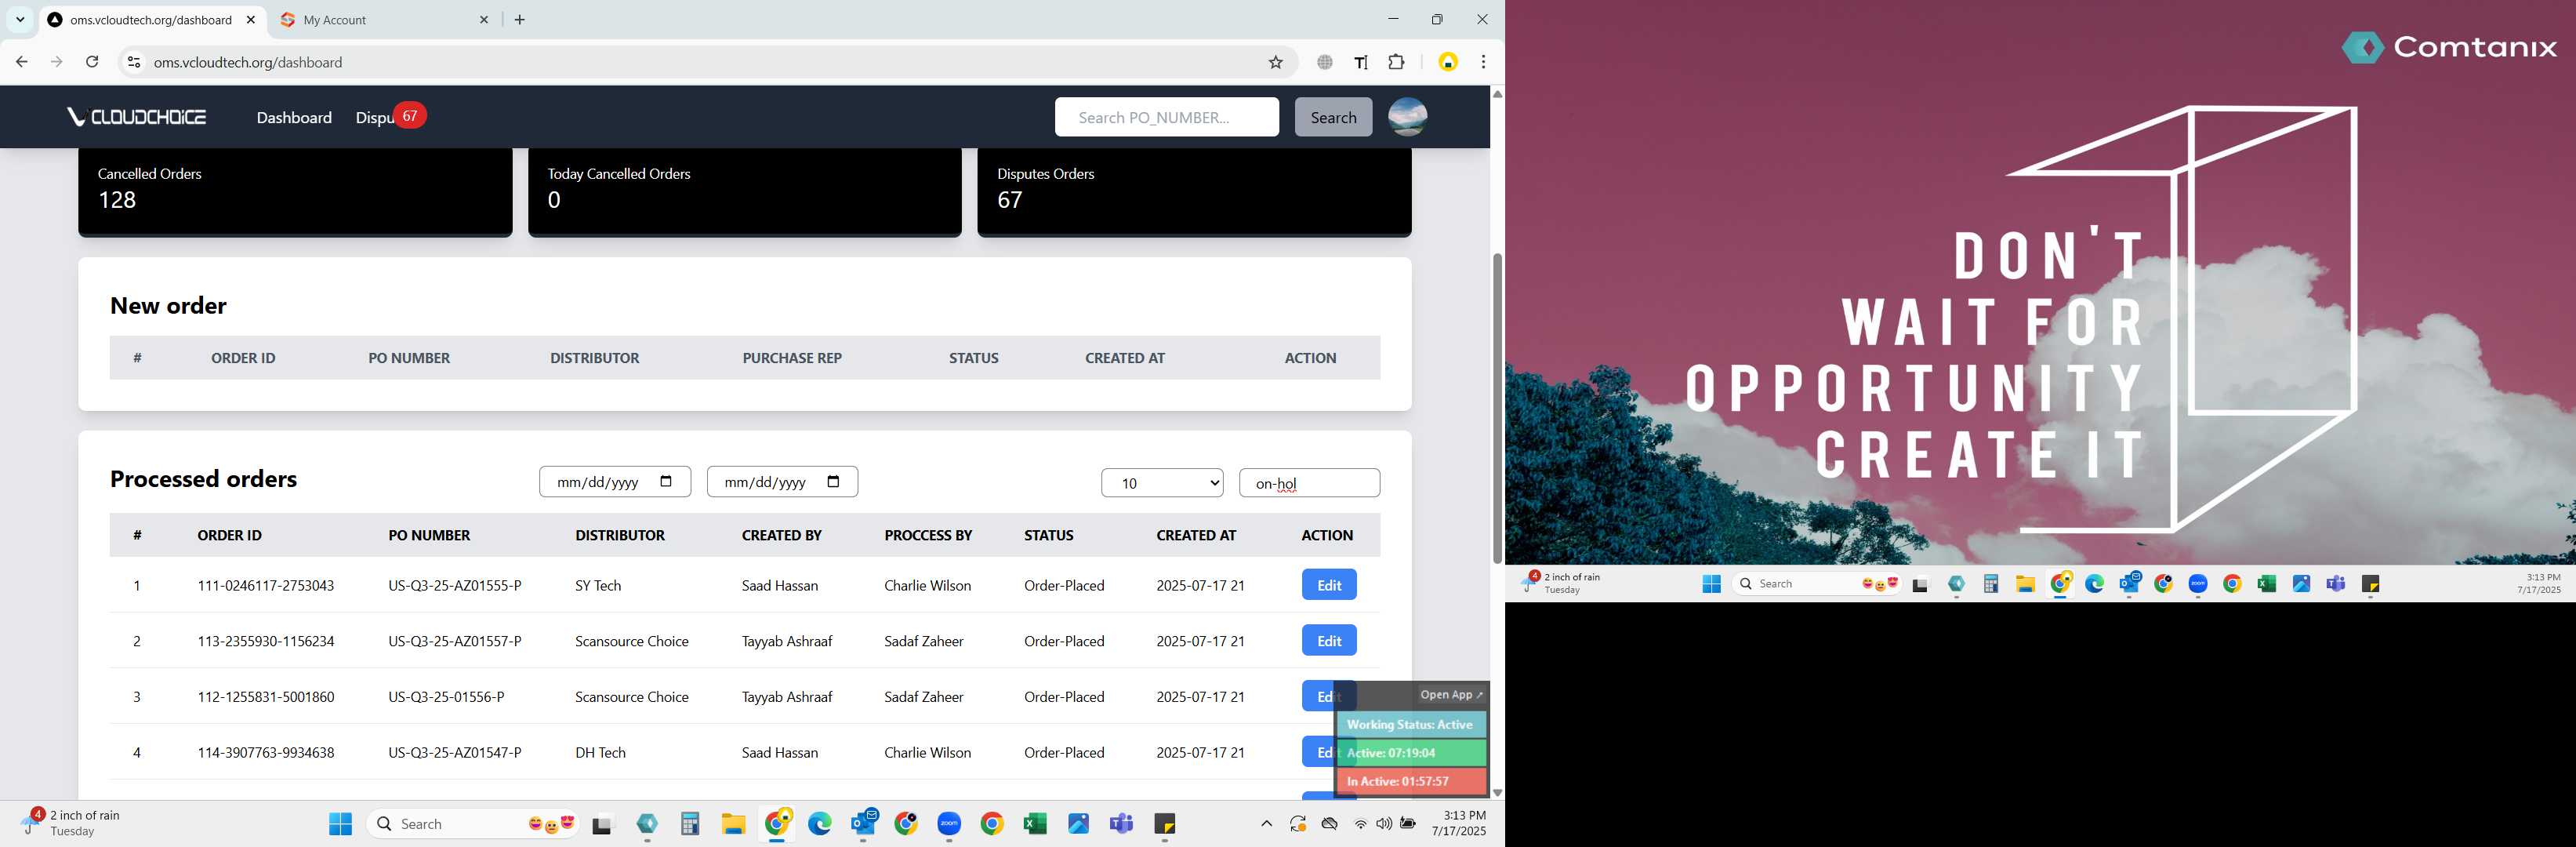
Task: Focus the browser address bar
Action: (700, 62)
